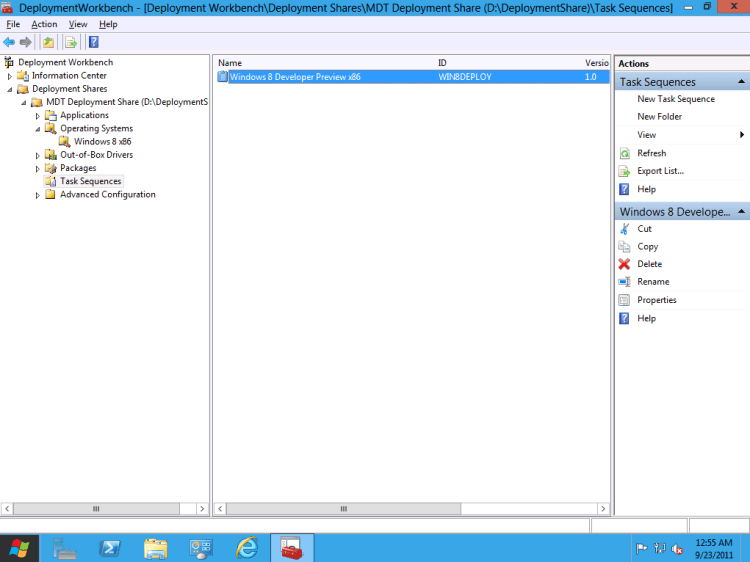Click the tree pane horizontal scrollbar thumb

[x=96, y=509]
